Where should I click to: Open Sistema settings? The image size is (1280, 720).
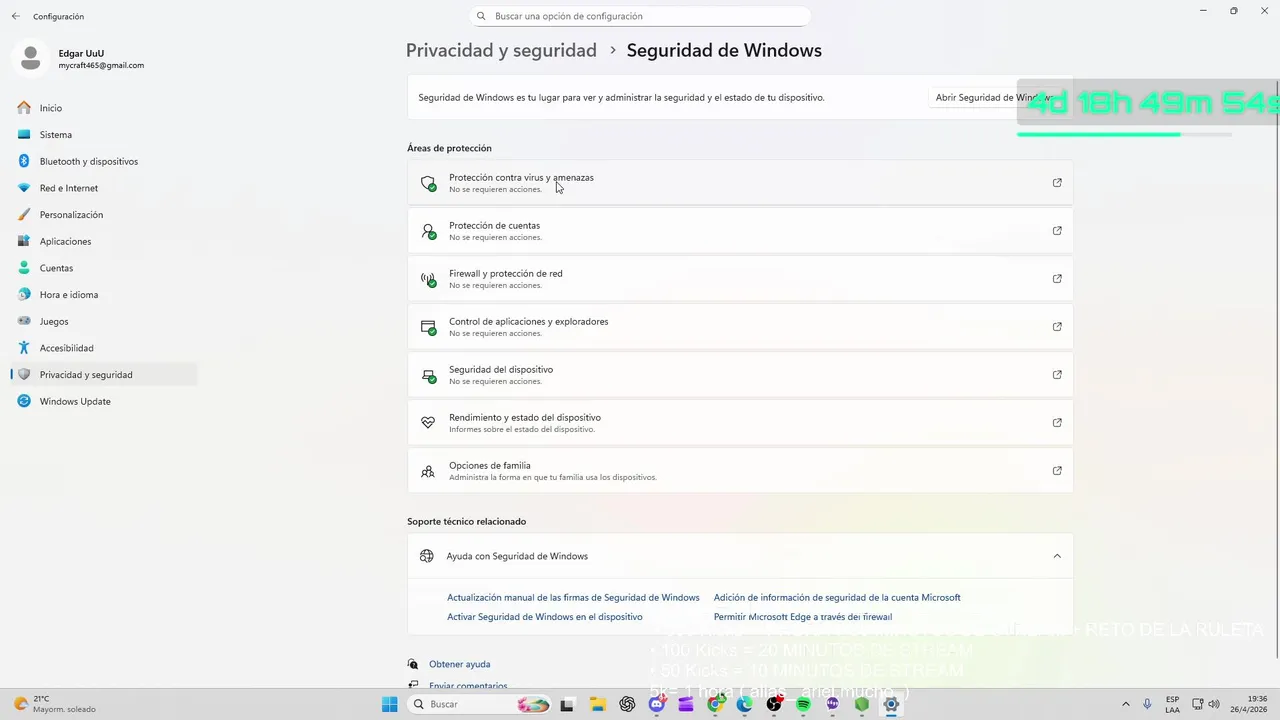[104, 134]
